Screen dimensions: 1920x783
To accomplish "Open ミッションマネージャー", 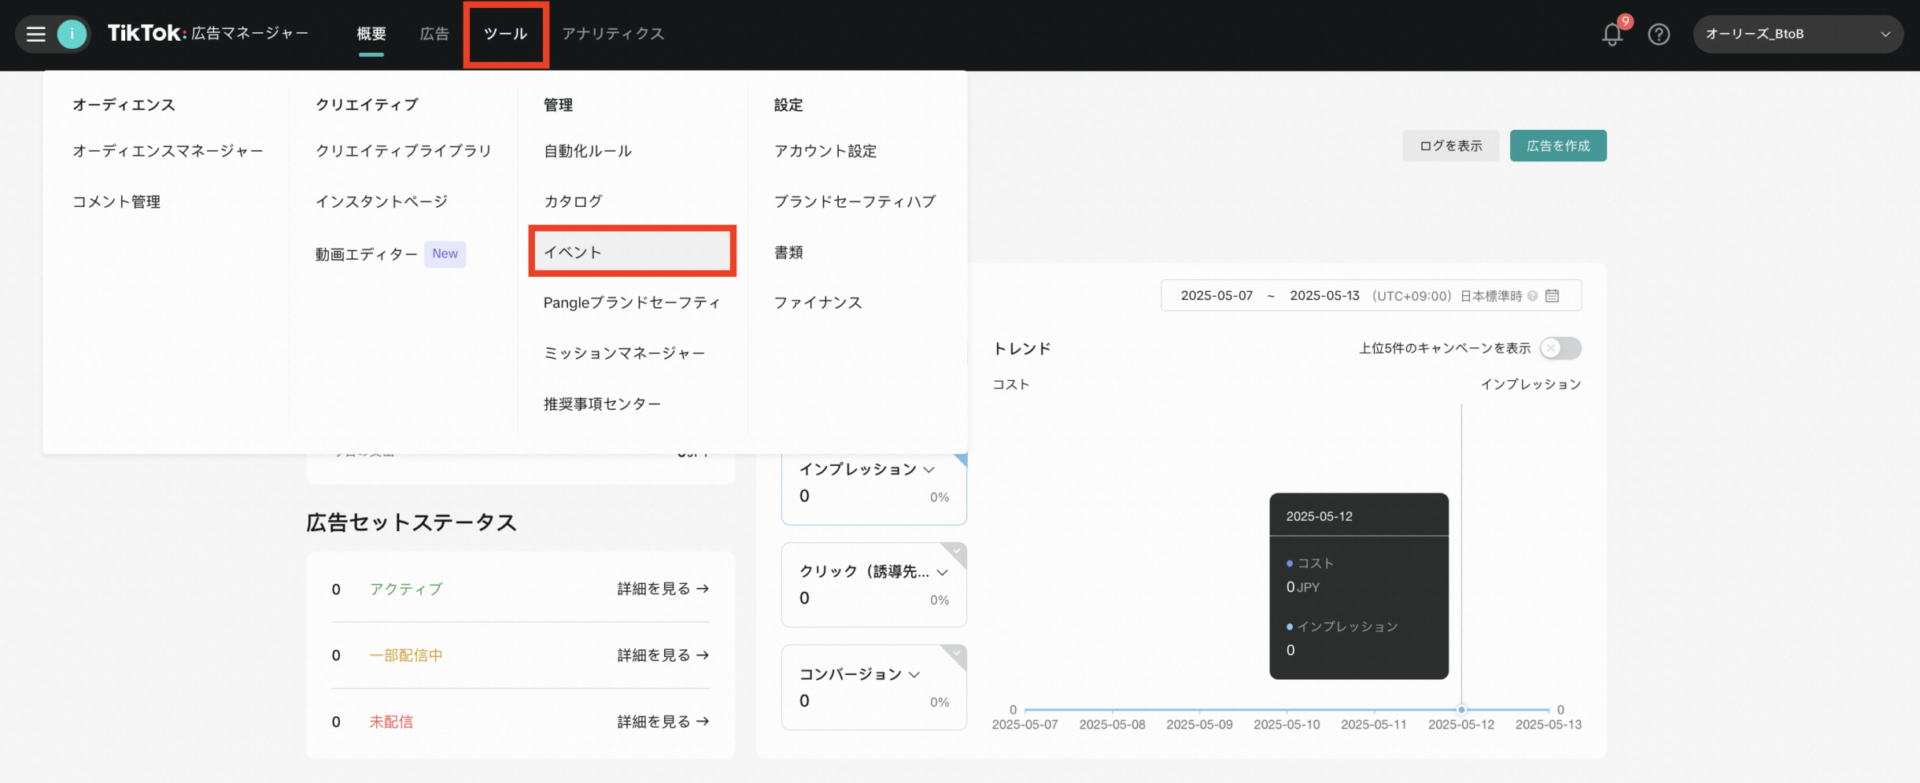I will (x=624, y=353).
